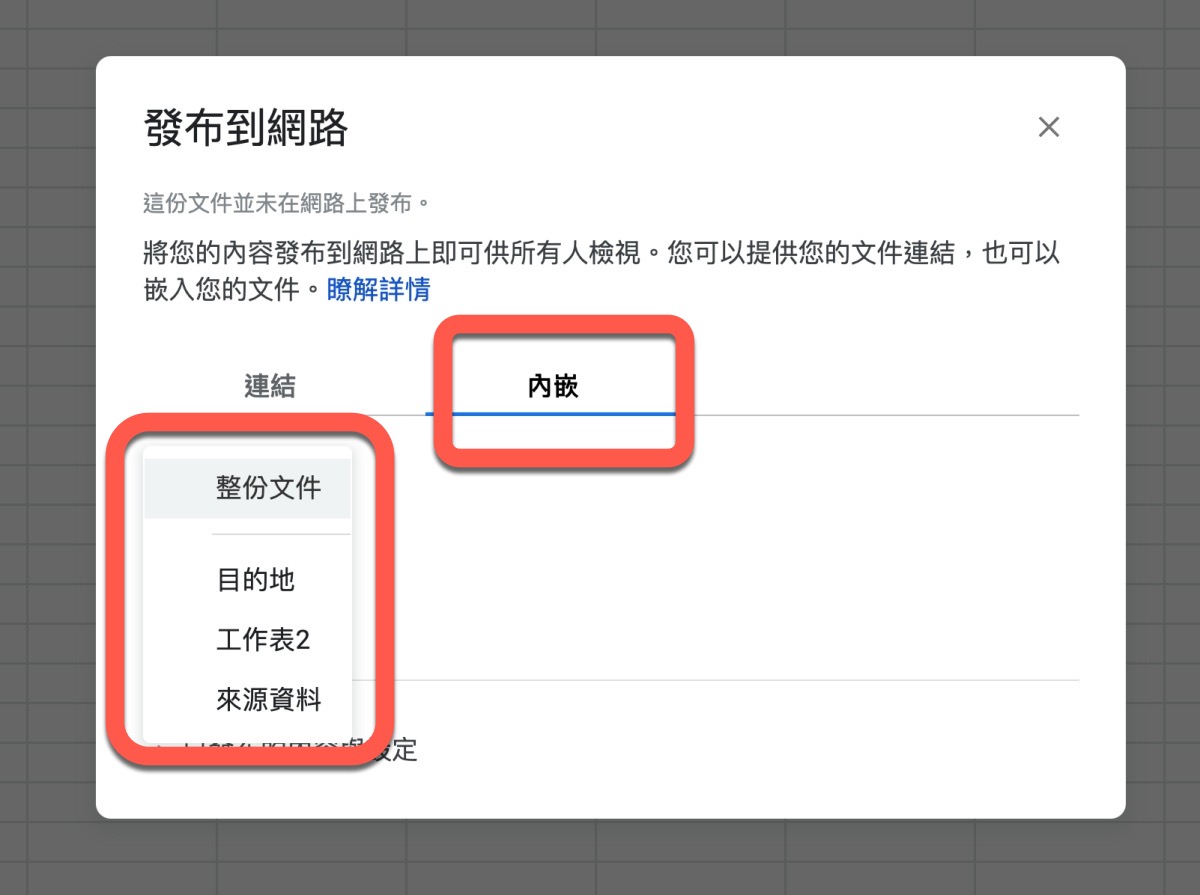
Task: Embed only the 工作表2 sheet
Action: [263, 640]
